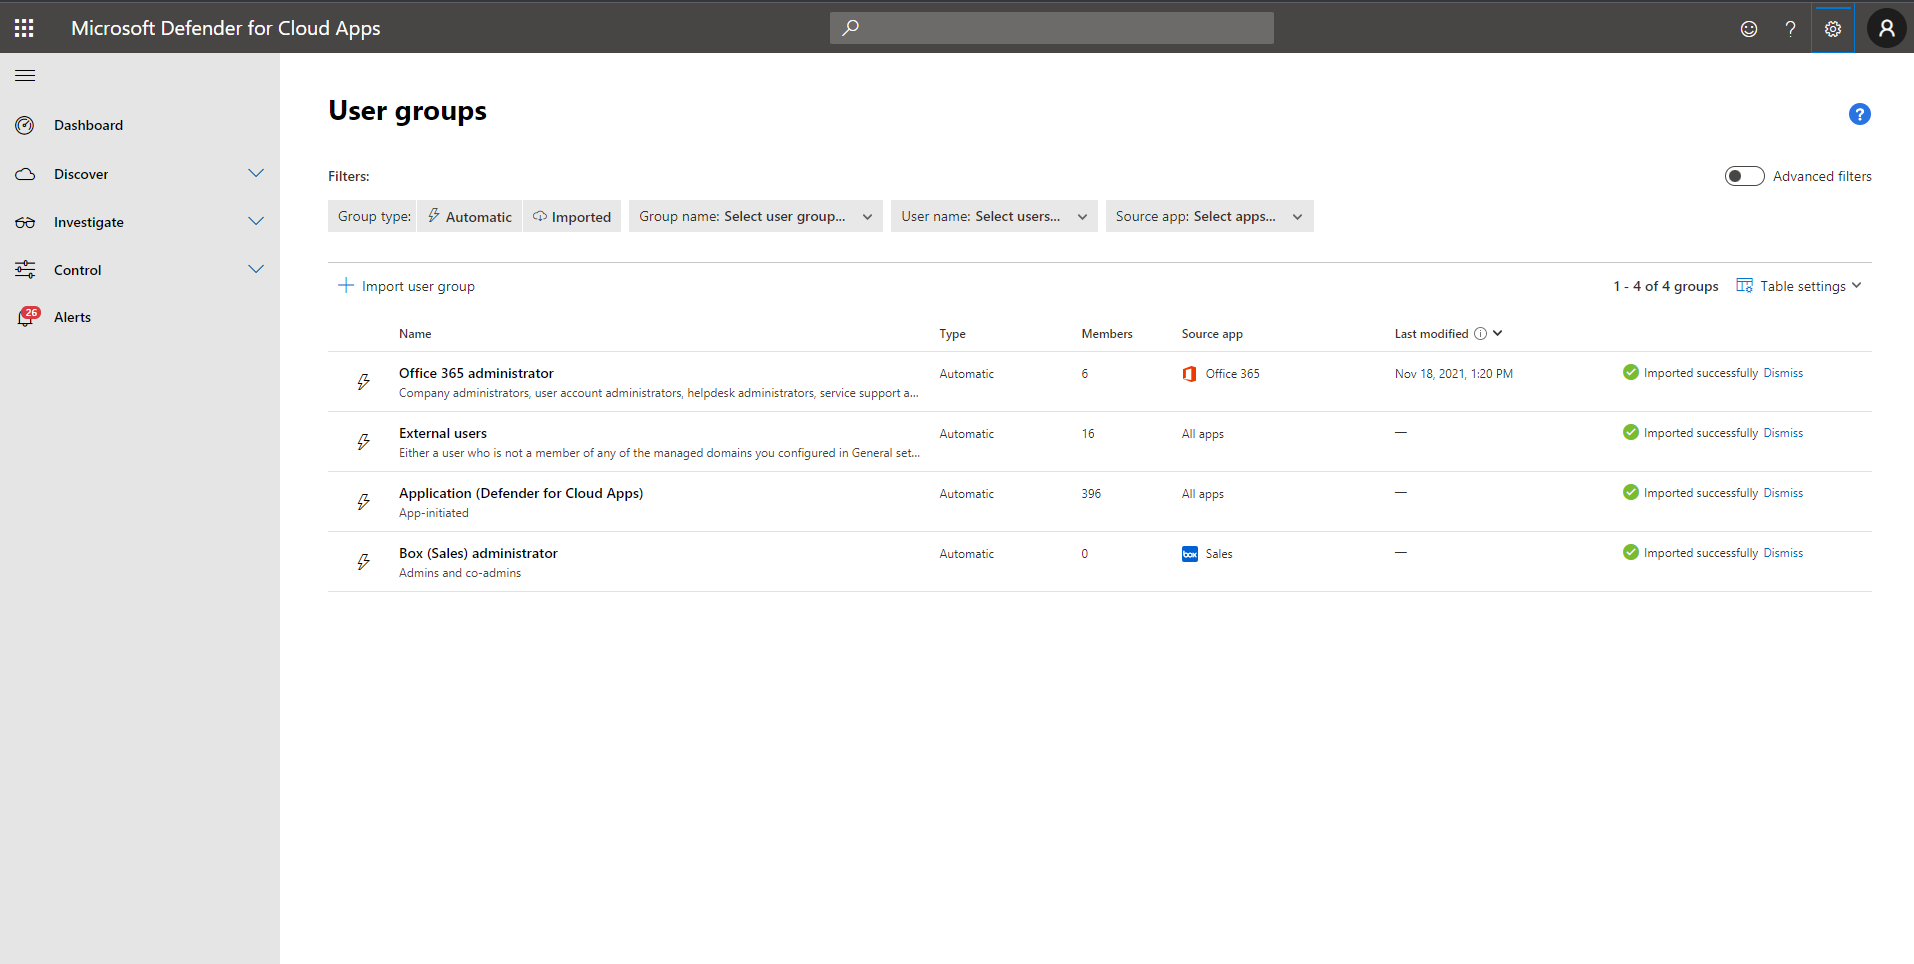
Task: Open the Control section
Action: (x=78, y=270)
